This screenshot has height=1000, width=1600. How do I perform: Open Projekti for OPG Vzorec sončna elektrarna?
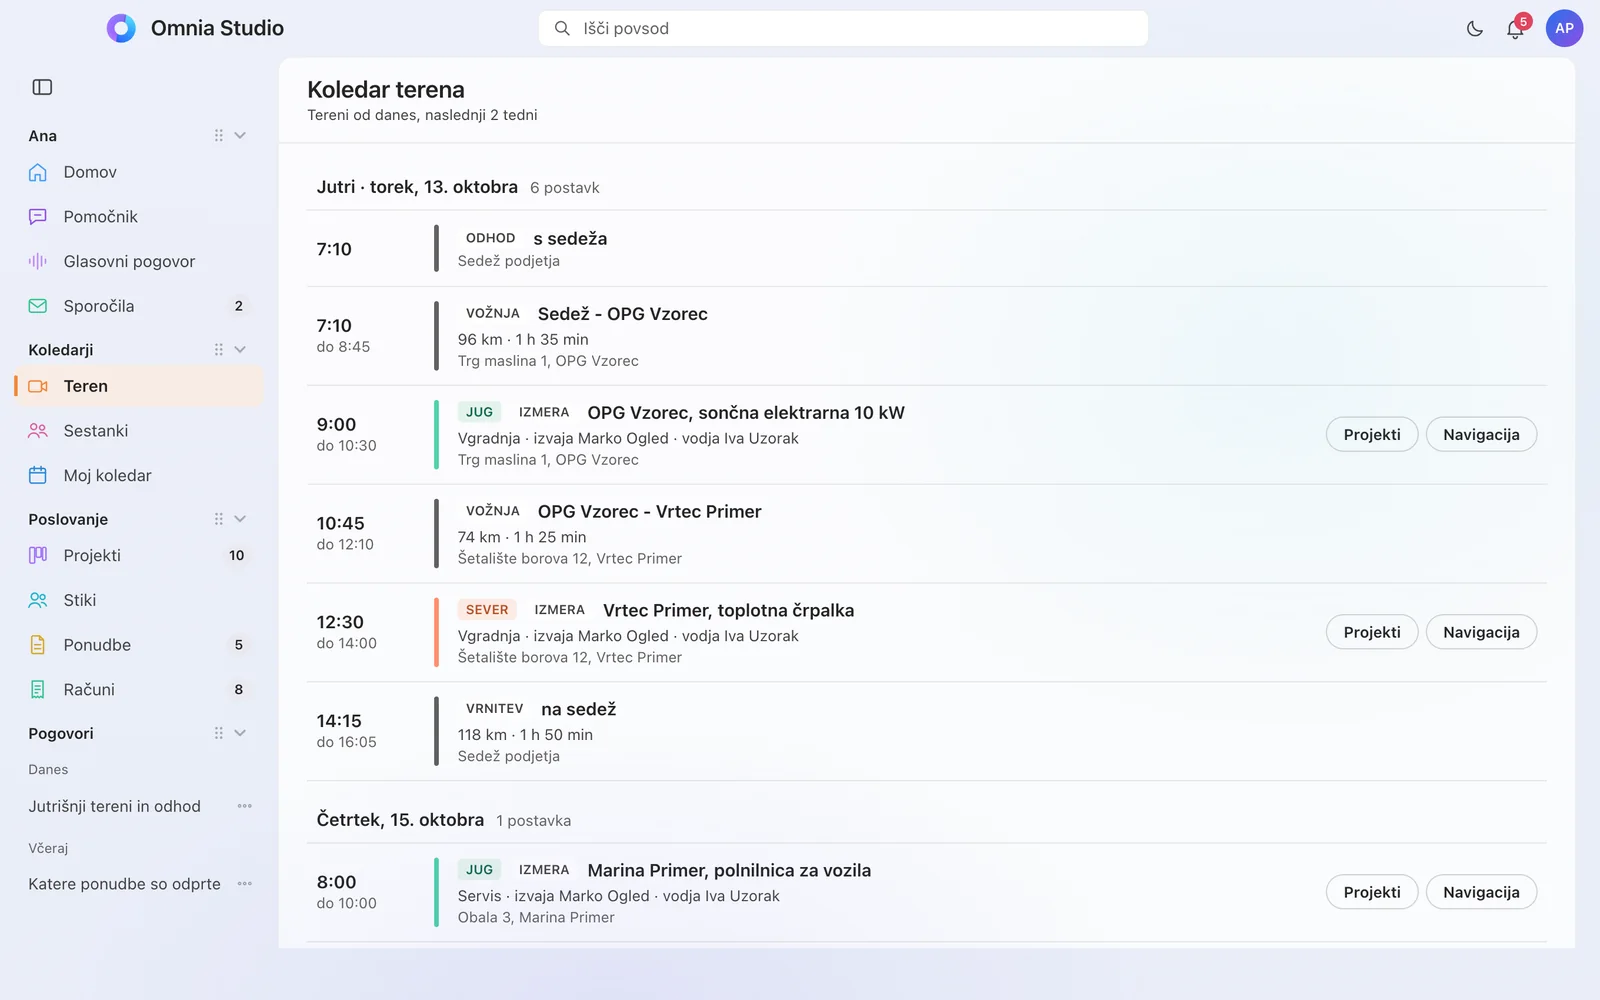(1372, 435)
